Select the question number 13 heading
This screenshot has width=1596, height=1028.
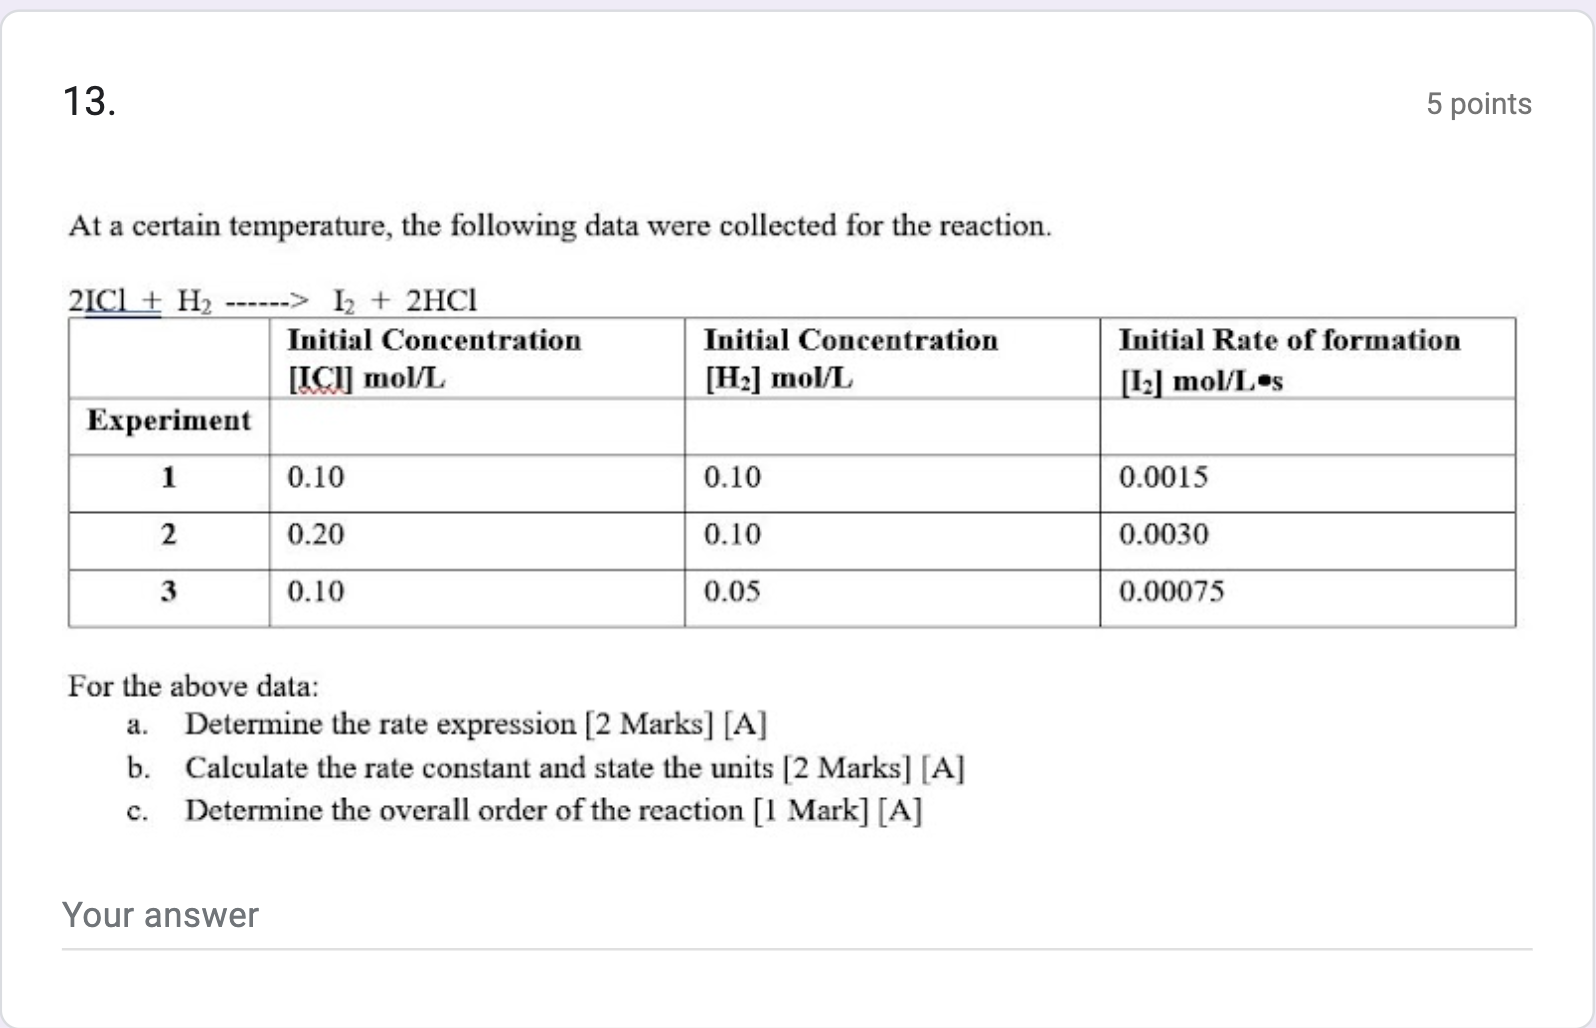(x=89, y=102)
